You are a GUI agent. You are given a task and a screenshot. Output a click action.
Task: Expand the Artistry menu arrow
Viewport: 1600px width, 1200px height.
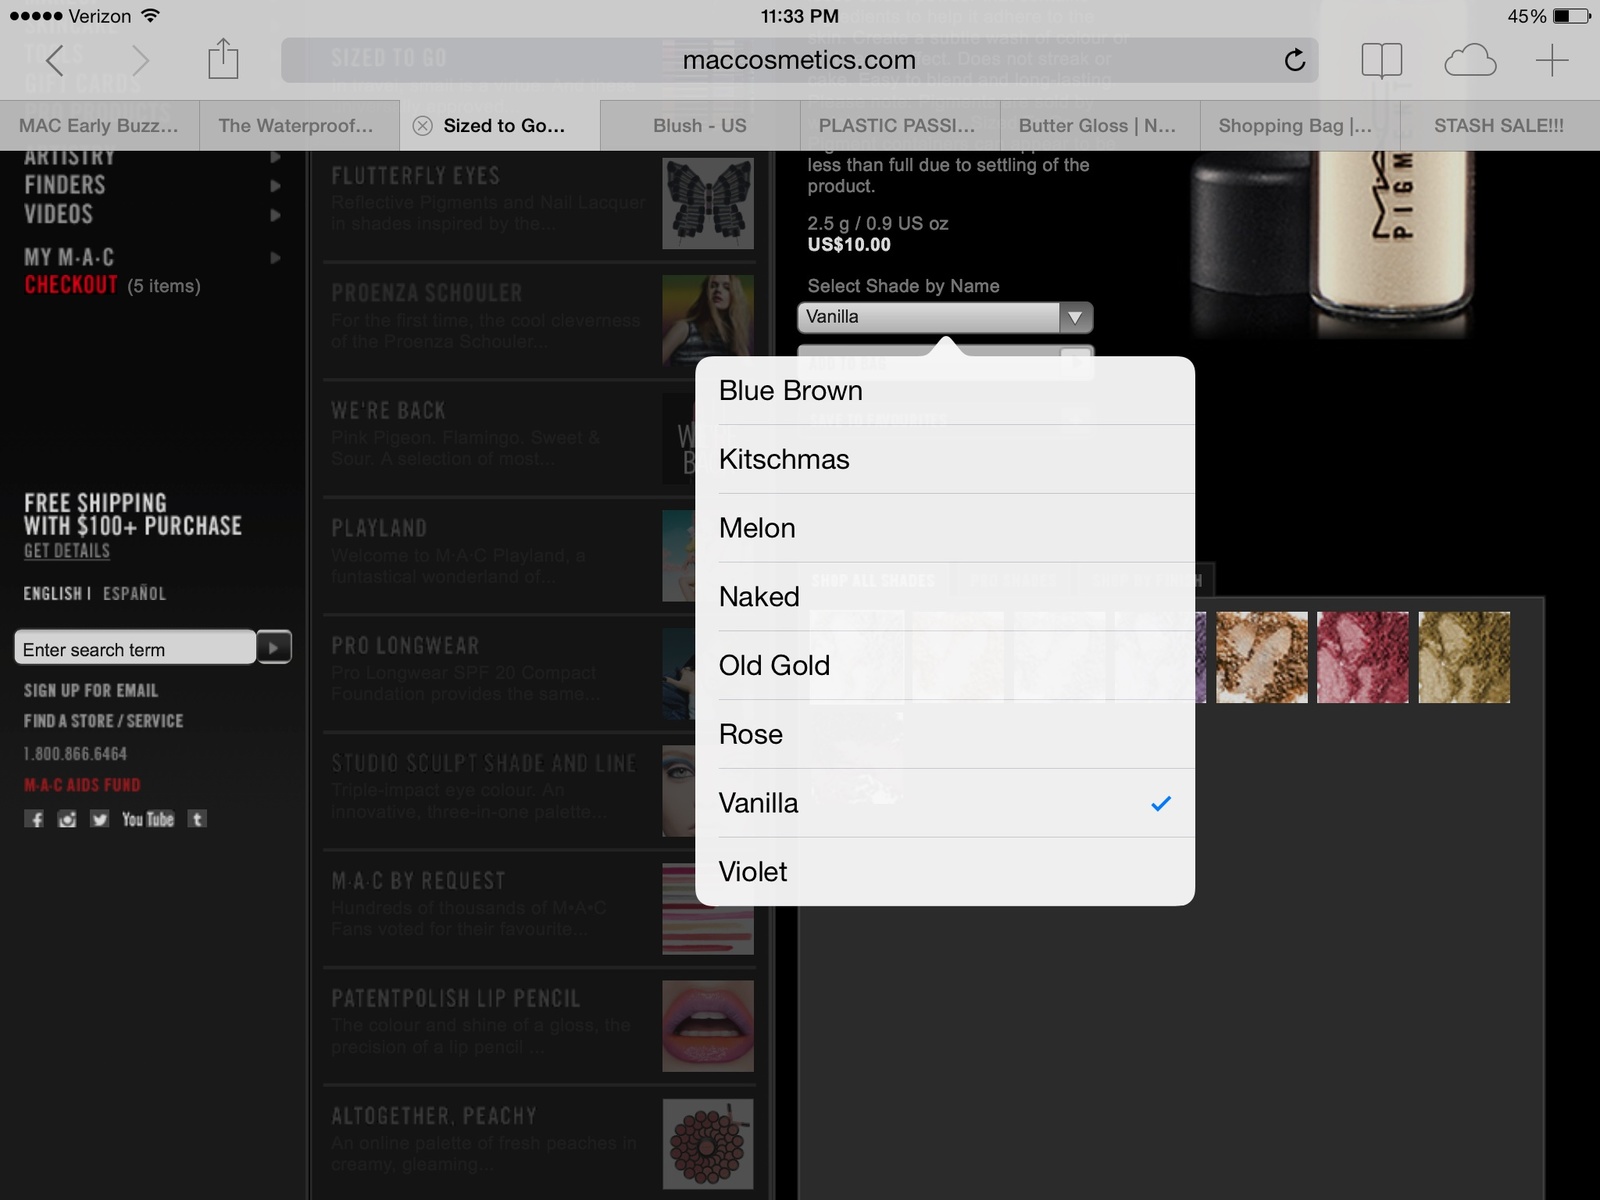tap(275, 157)
